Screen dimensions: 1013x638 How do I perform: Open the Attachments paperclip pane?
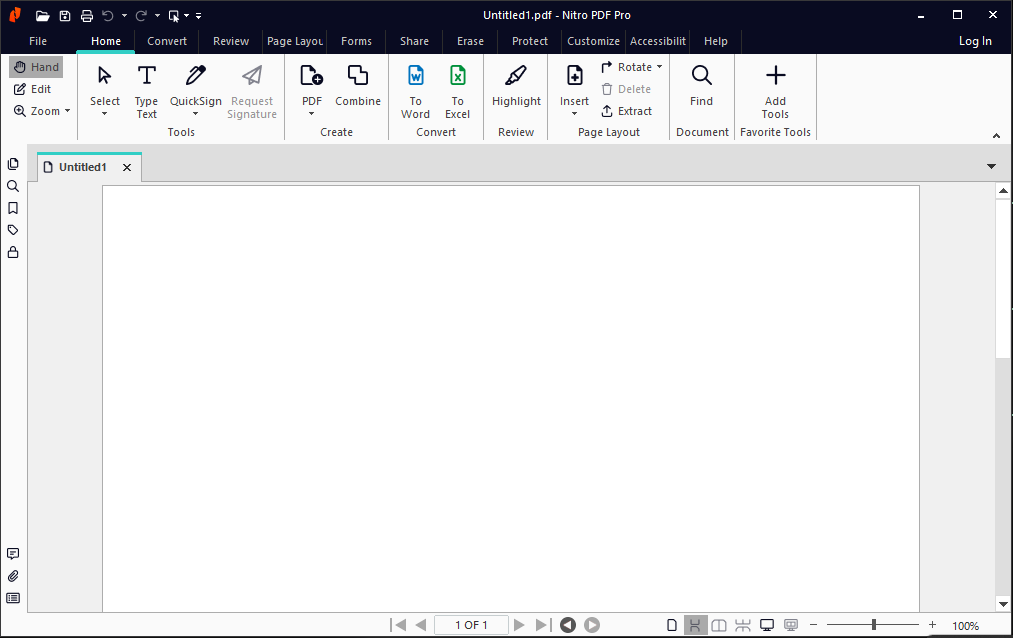13,576
